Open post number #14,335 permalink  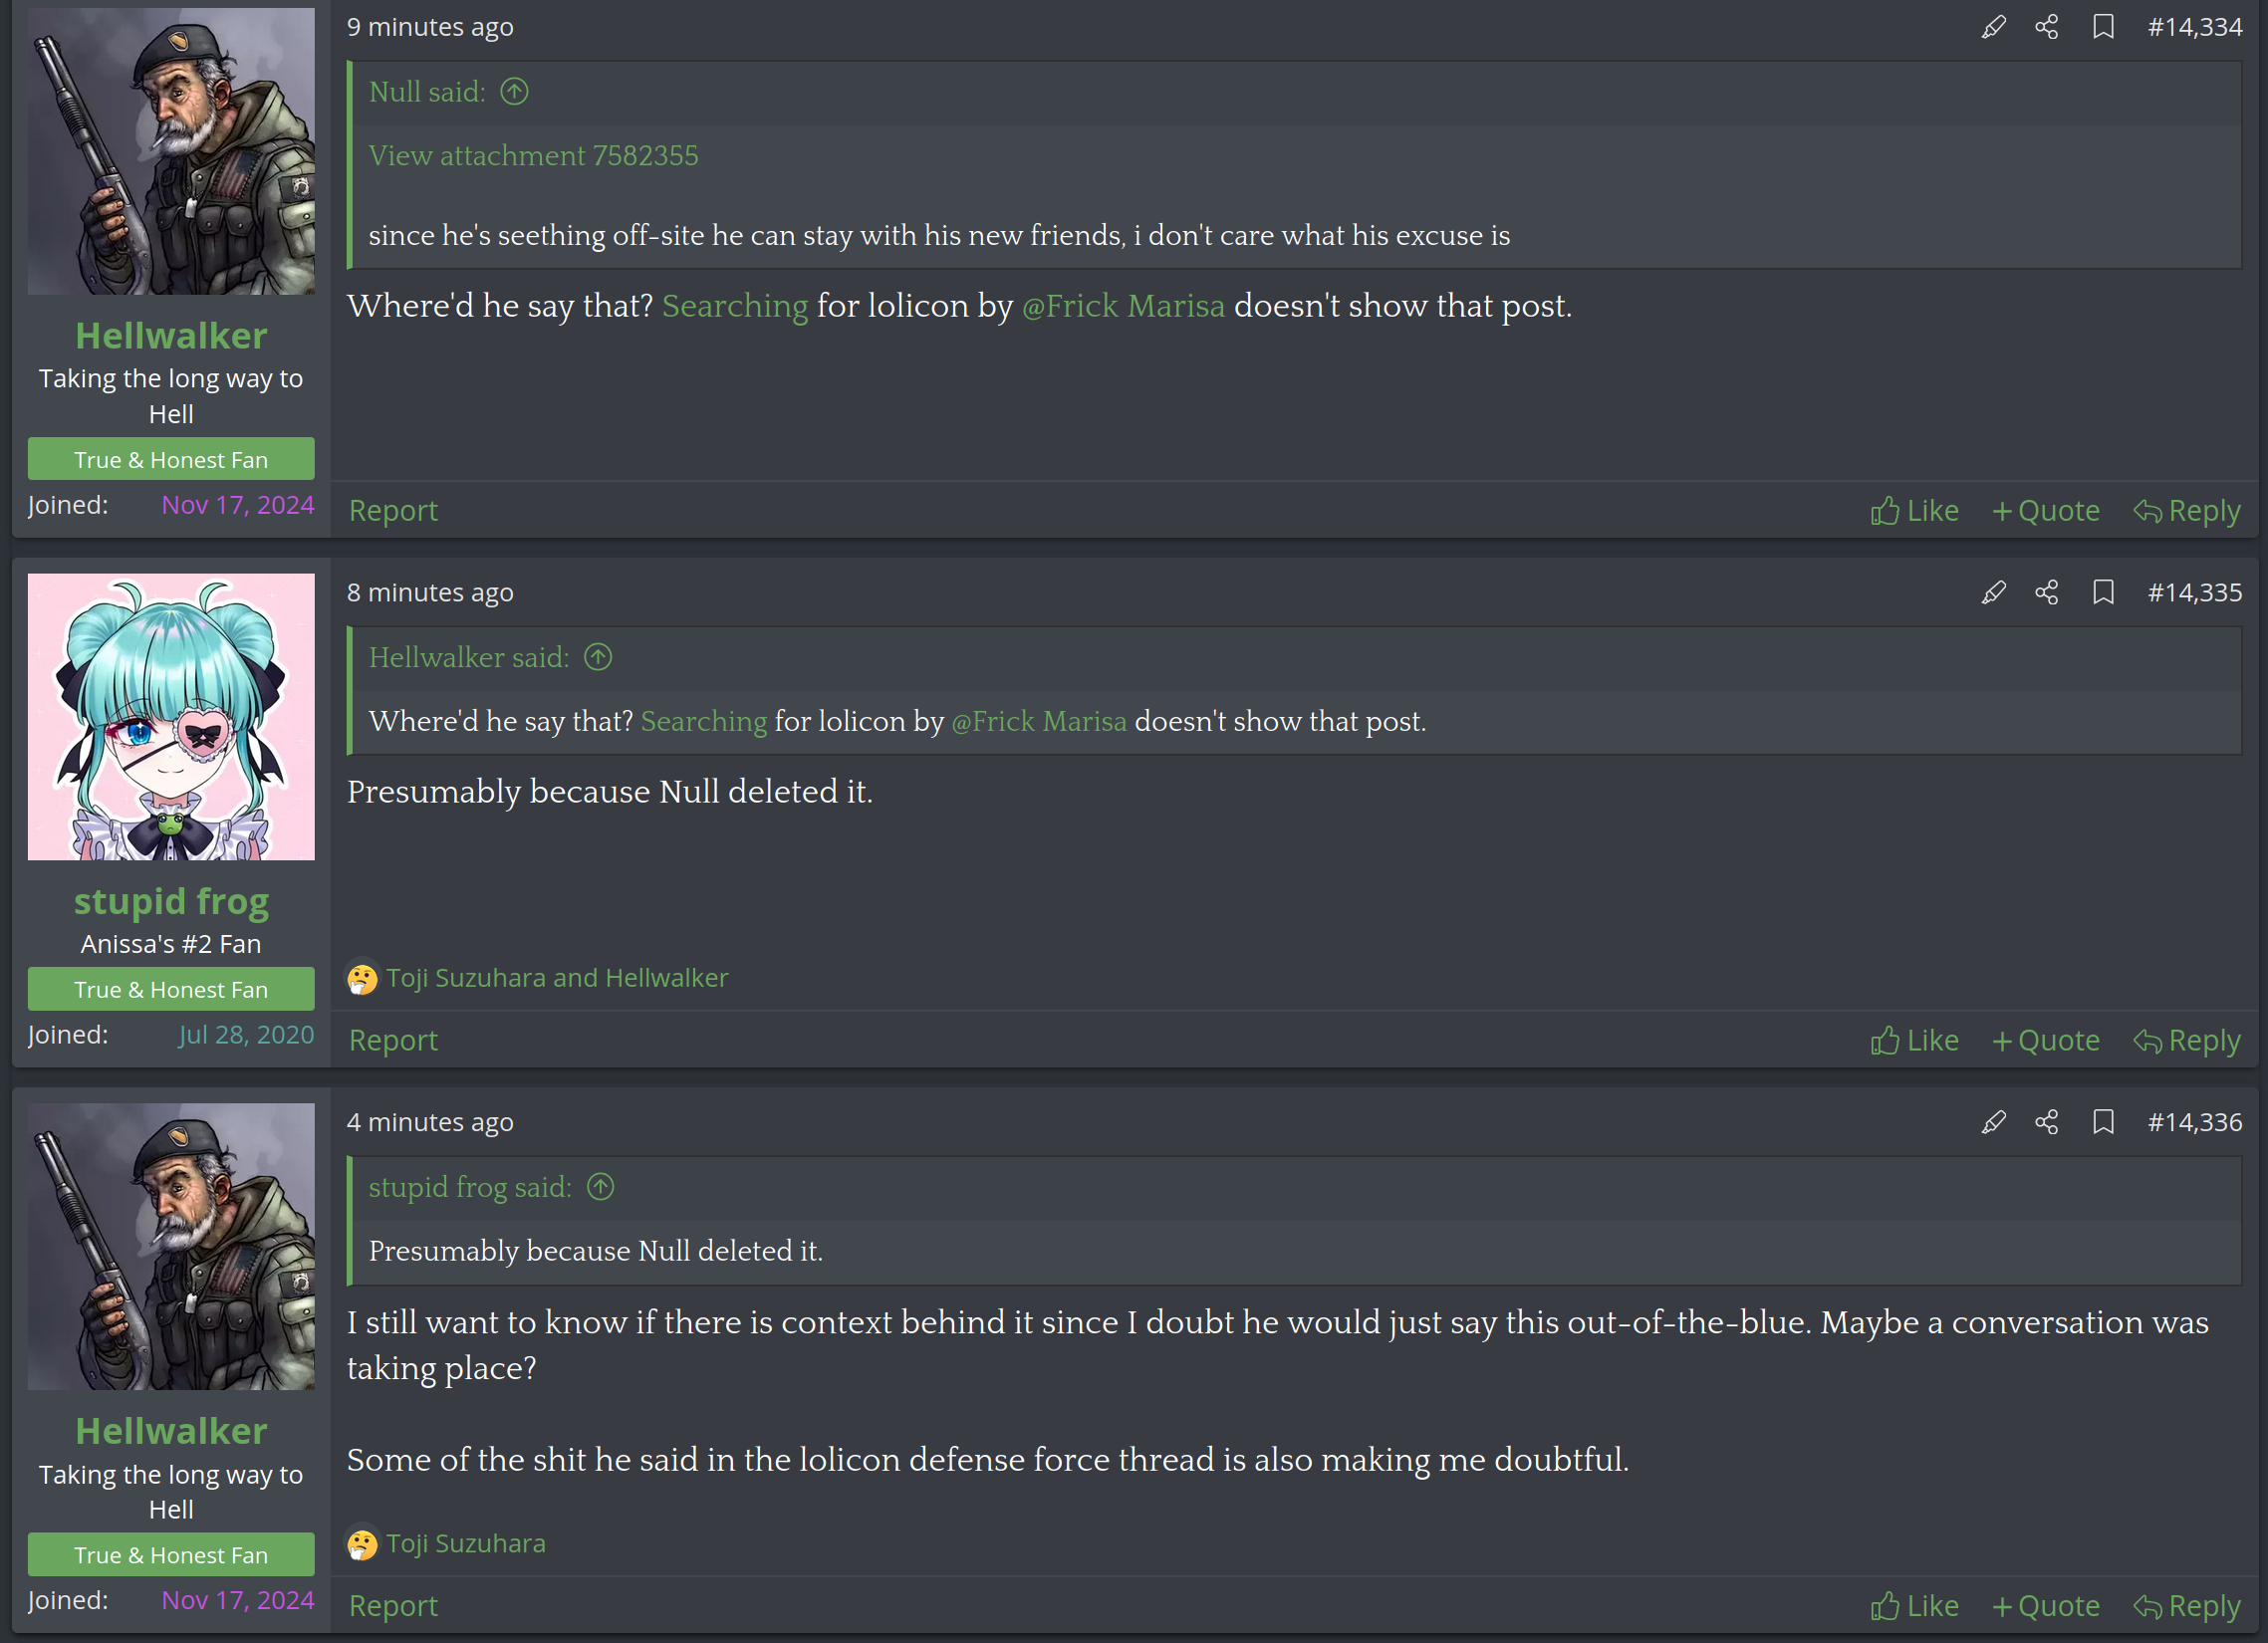coord(2194,592)
